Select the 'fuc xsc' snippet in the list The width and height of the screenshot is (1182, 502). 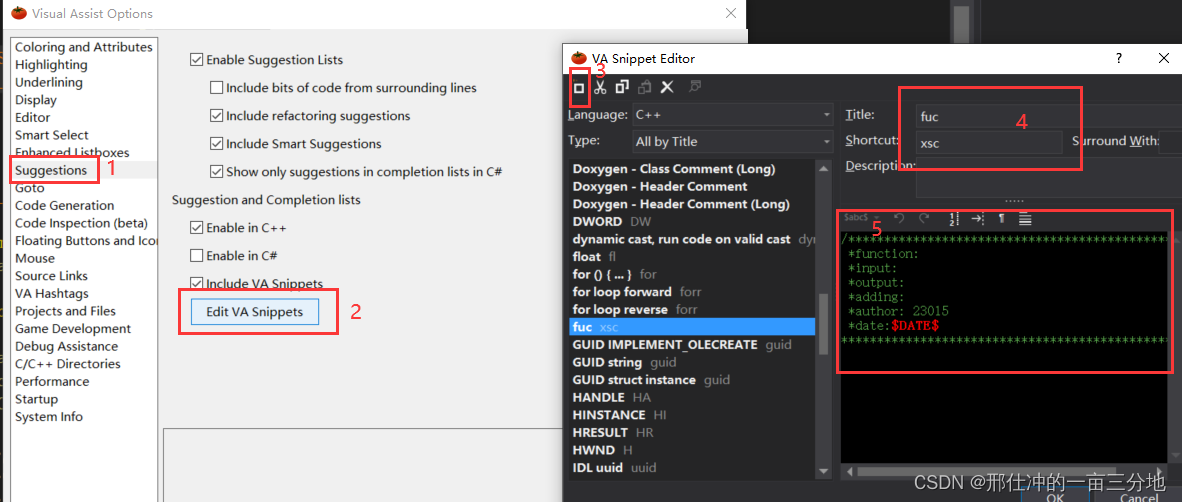692,327
